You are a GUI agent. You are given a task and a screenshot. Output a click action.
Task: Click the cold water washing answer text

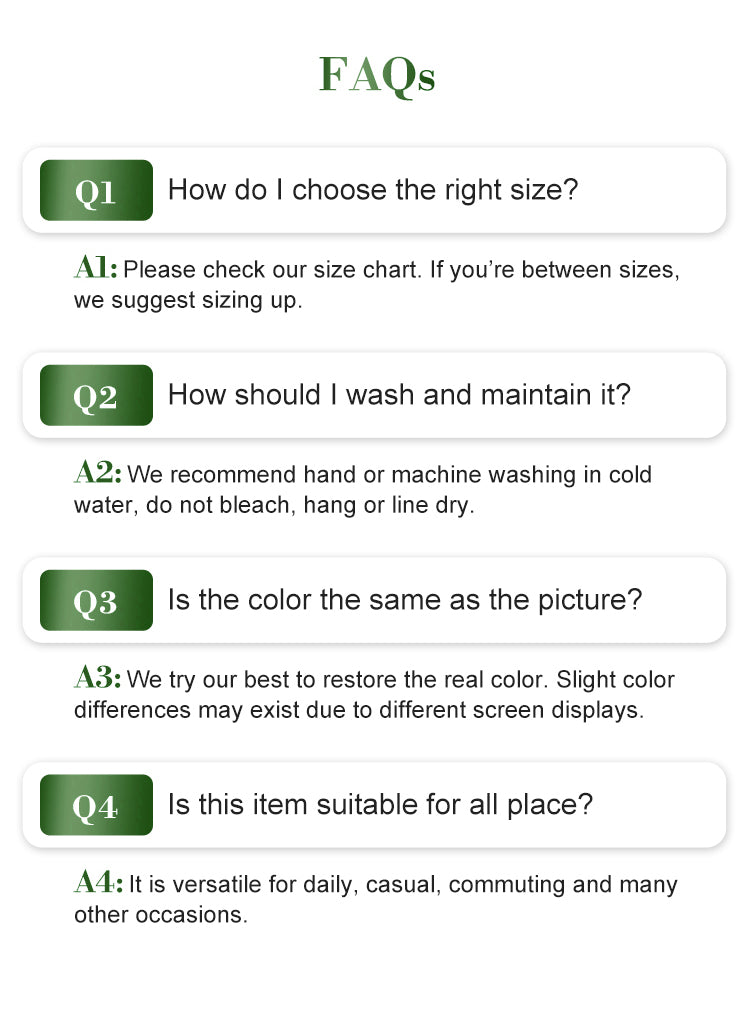tap(362, 489)
